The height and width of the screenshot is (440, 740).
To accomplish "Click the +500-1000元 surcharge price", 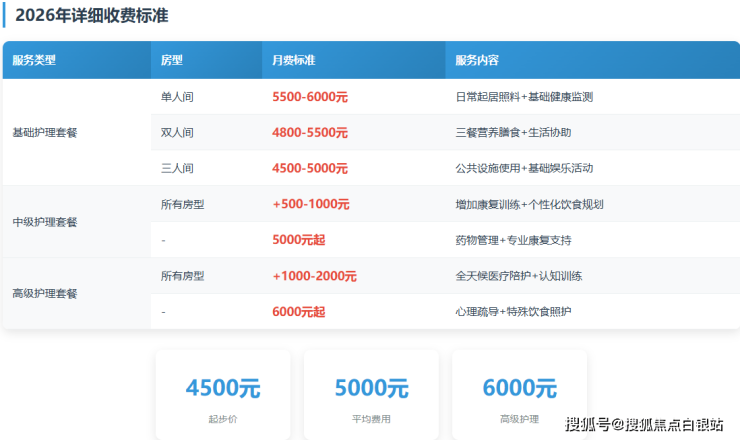I will point(311,204).
